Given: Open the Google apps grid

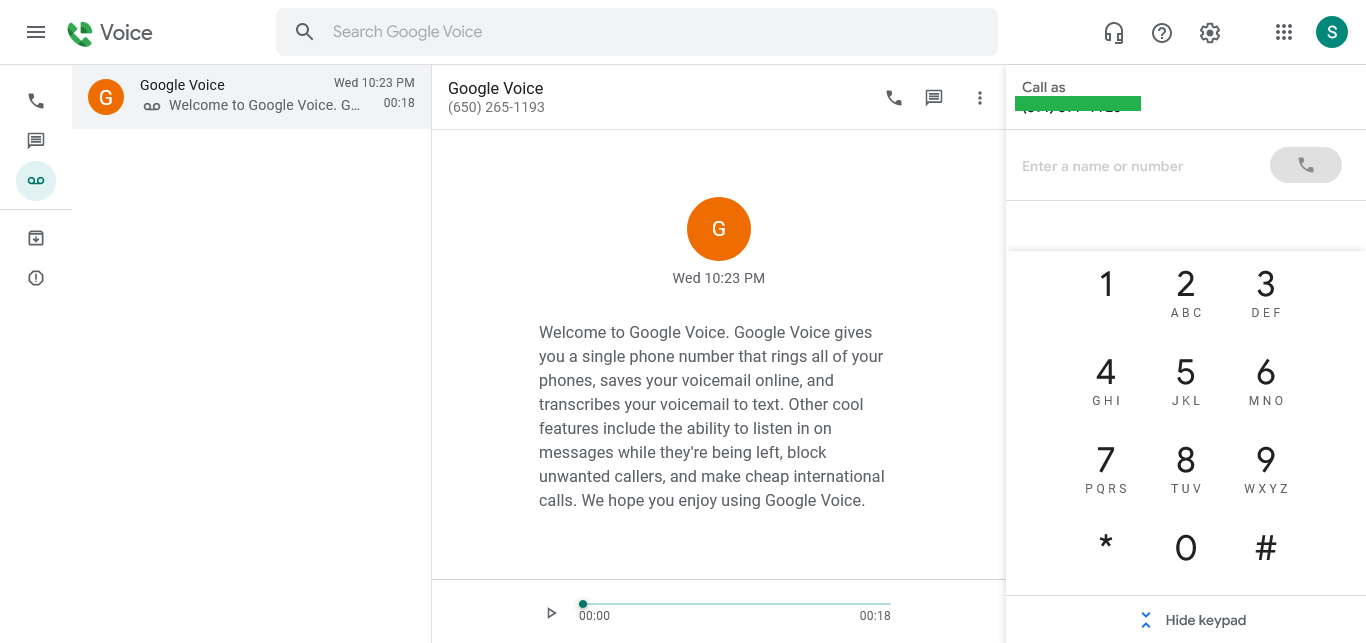Looking at the screenshot, I should click(x=1284, y=33).
